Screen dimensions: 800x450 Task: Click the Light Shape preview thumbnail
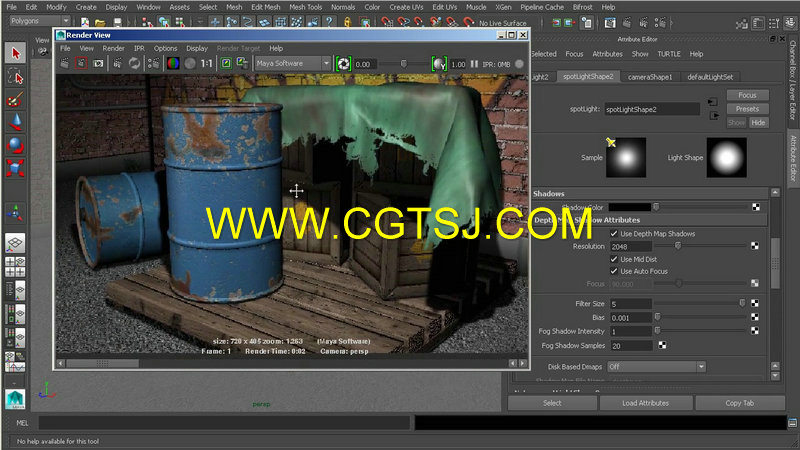click(x=727, y=157)
